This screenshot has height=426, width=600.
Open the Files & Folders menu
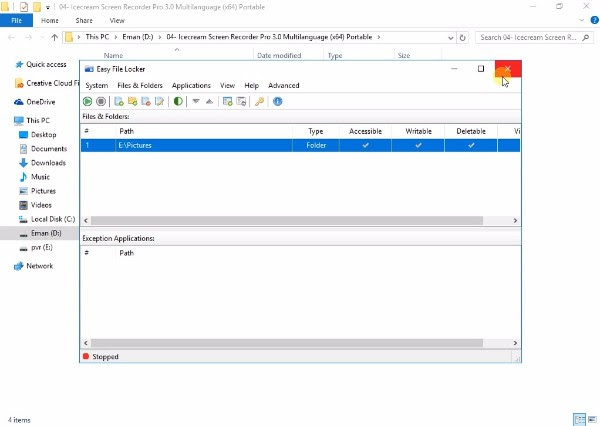tap(140, 85)
